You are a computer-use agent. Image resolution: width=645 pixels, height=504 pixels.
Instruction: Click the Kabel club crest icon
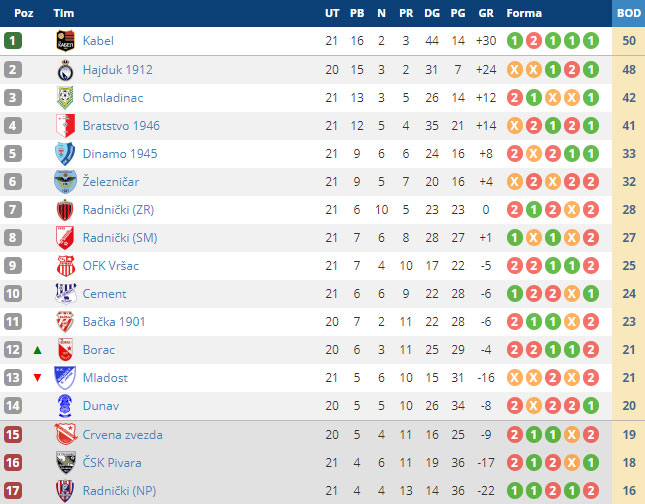pos(66,41)
